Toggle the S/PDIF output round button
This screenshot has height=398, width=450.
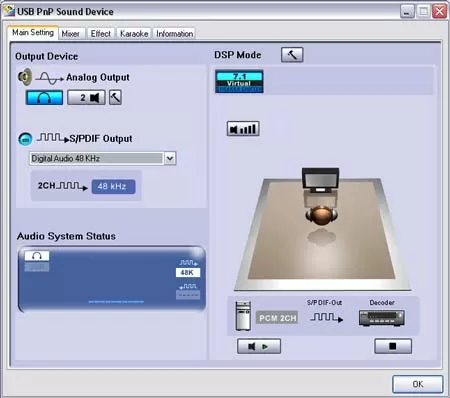(x=25, y=139)
